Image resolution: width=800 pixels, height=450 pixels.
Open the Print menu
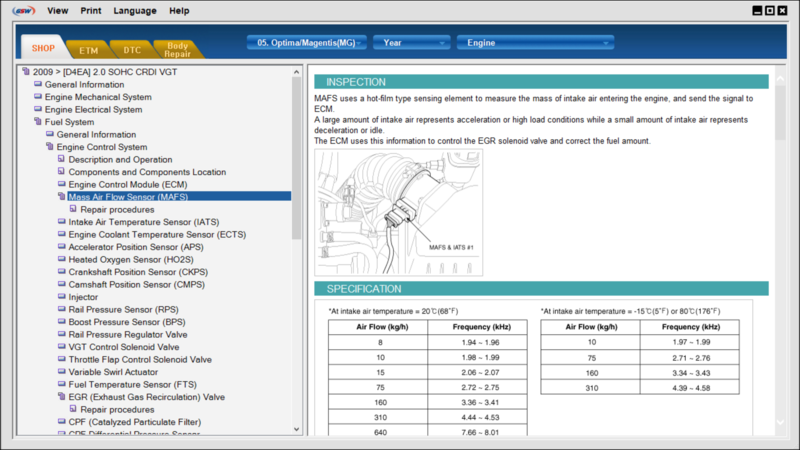[x=91, y=11]
